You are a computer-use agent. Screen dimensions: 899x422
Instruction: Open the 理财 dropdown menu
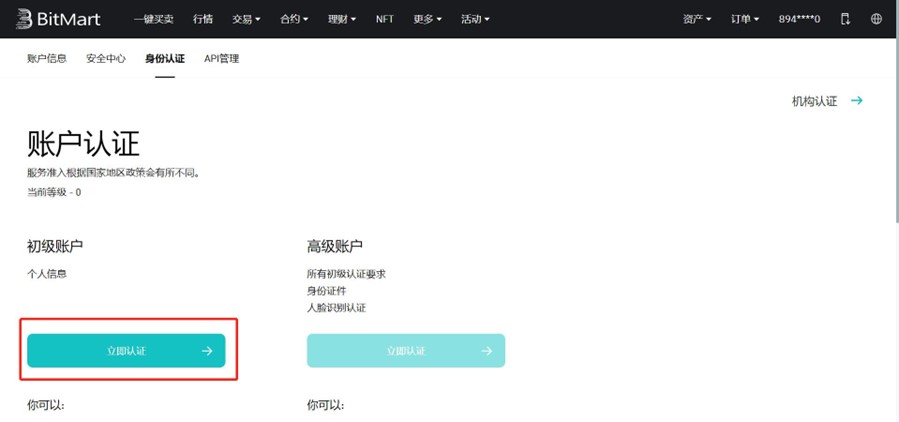[342, 19]
